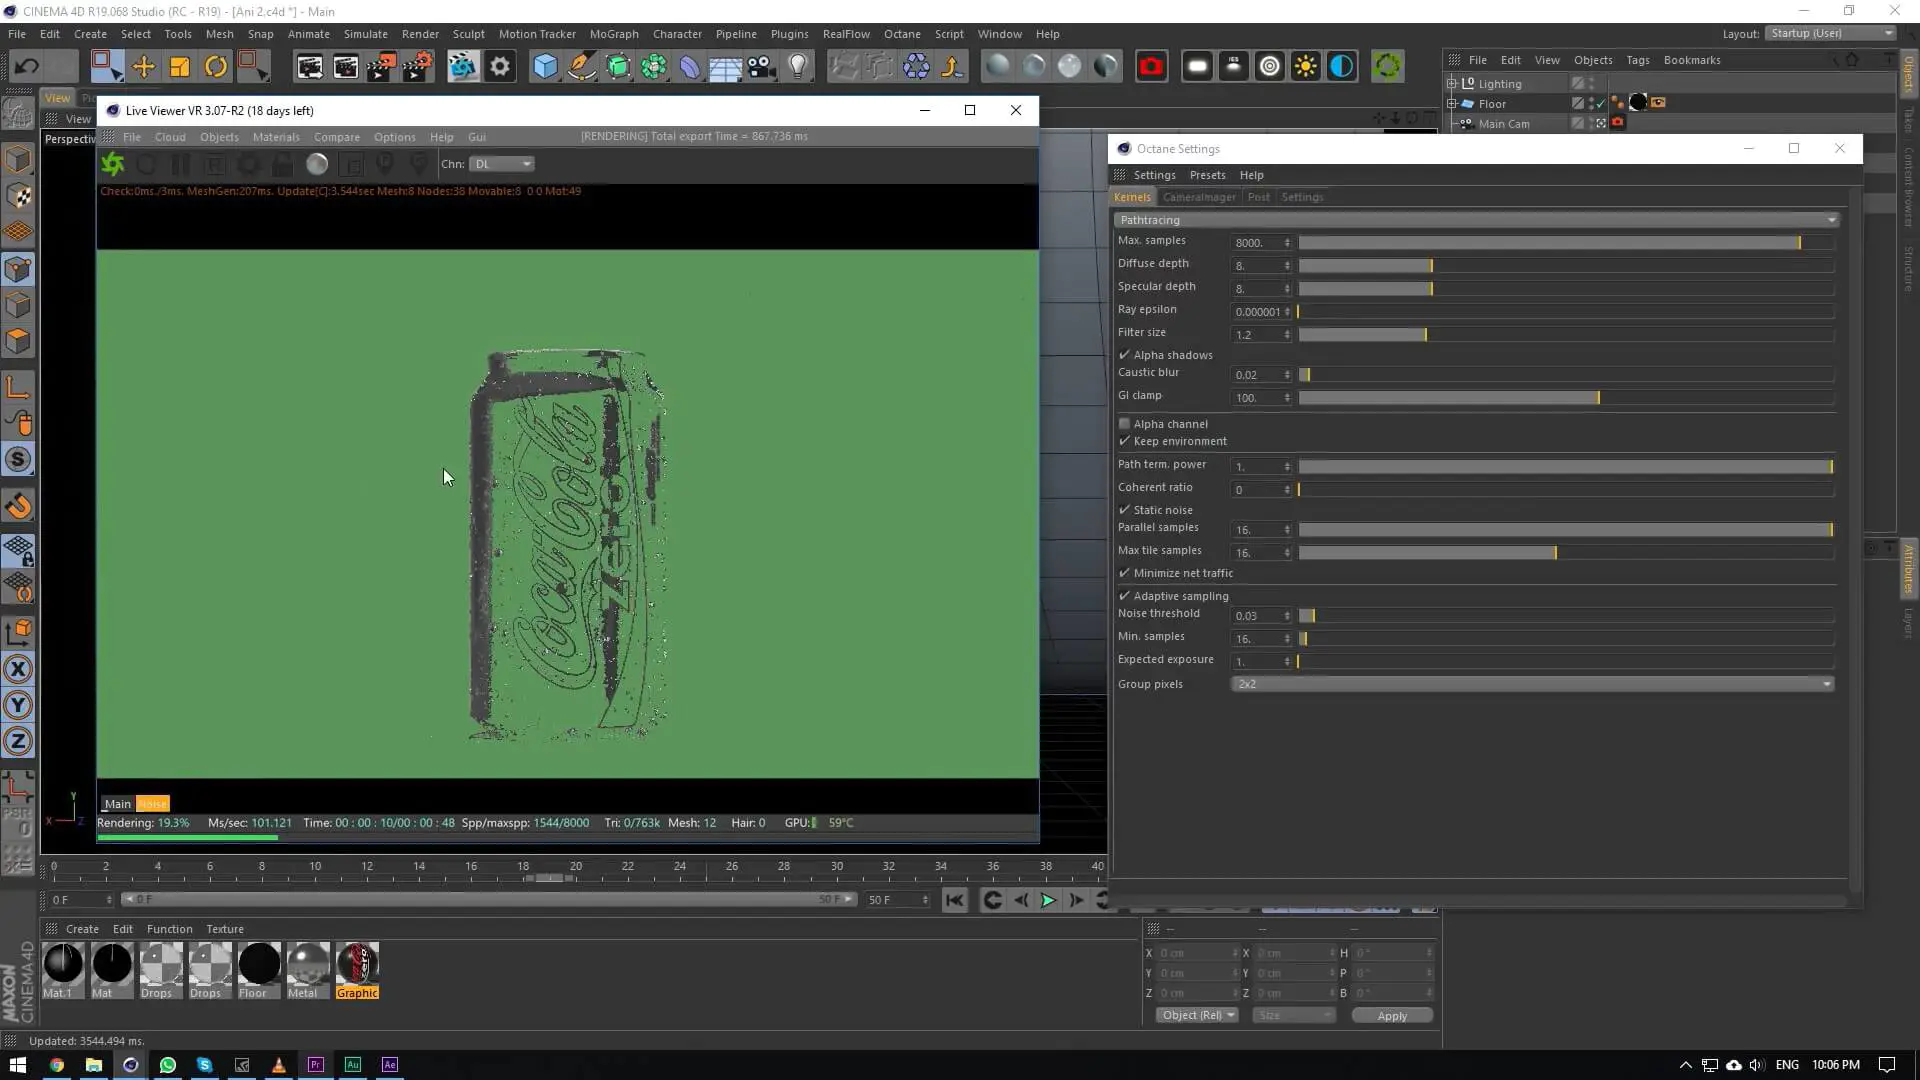Screen dimensions: 1920x1080
Task: Open Adobe Premiere Pro from taskbar
Action: [316, 1064]
